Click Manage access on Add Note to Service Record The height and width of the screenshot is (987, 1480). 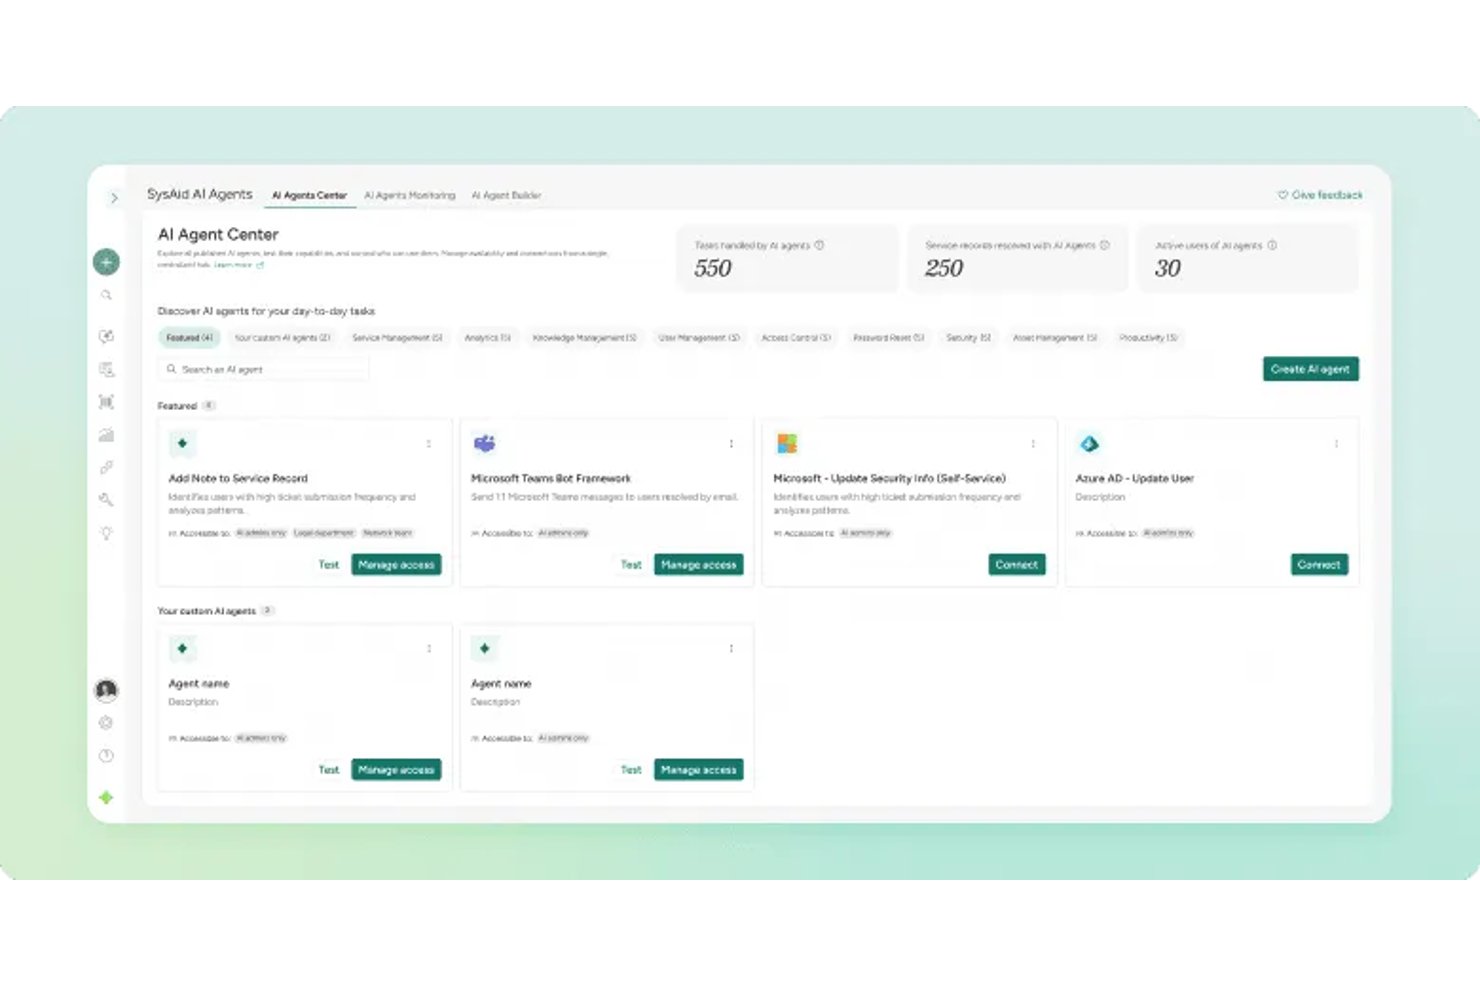pos(396,565)
